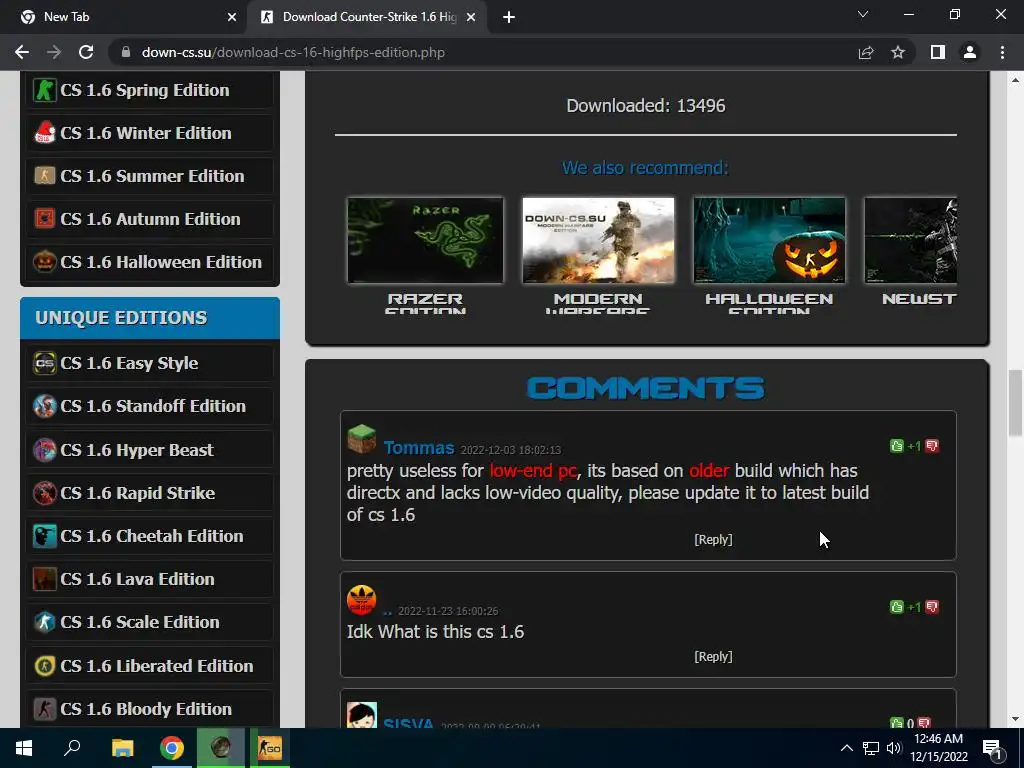Click the COMMENTS section heading

point(645,388)
